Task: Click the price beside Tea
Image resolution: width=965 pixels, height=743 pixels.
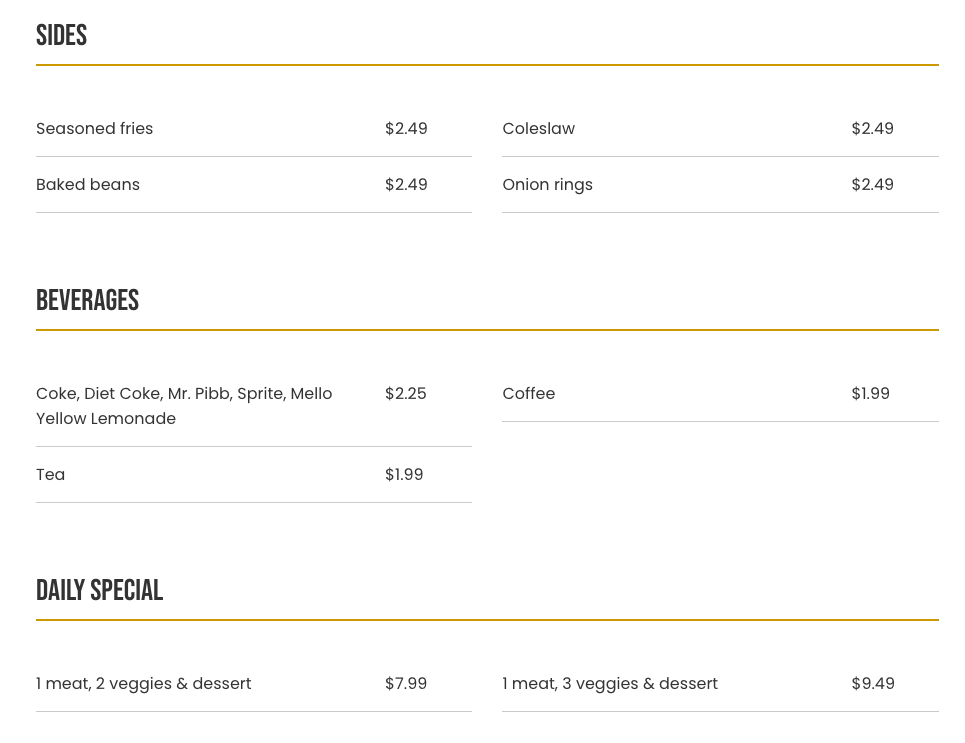Action: (x=404, y=475)
